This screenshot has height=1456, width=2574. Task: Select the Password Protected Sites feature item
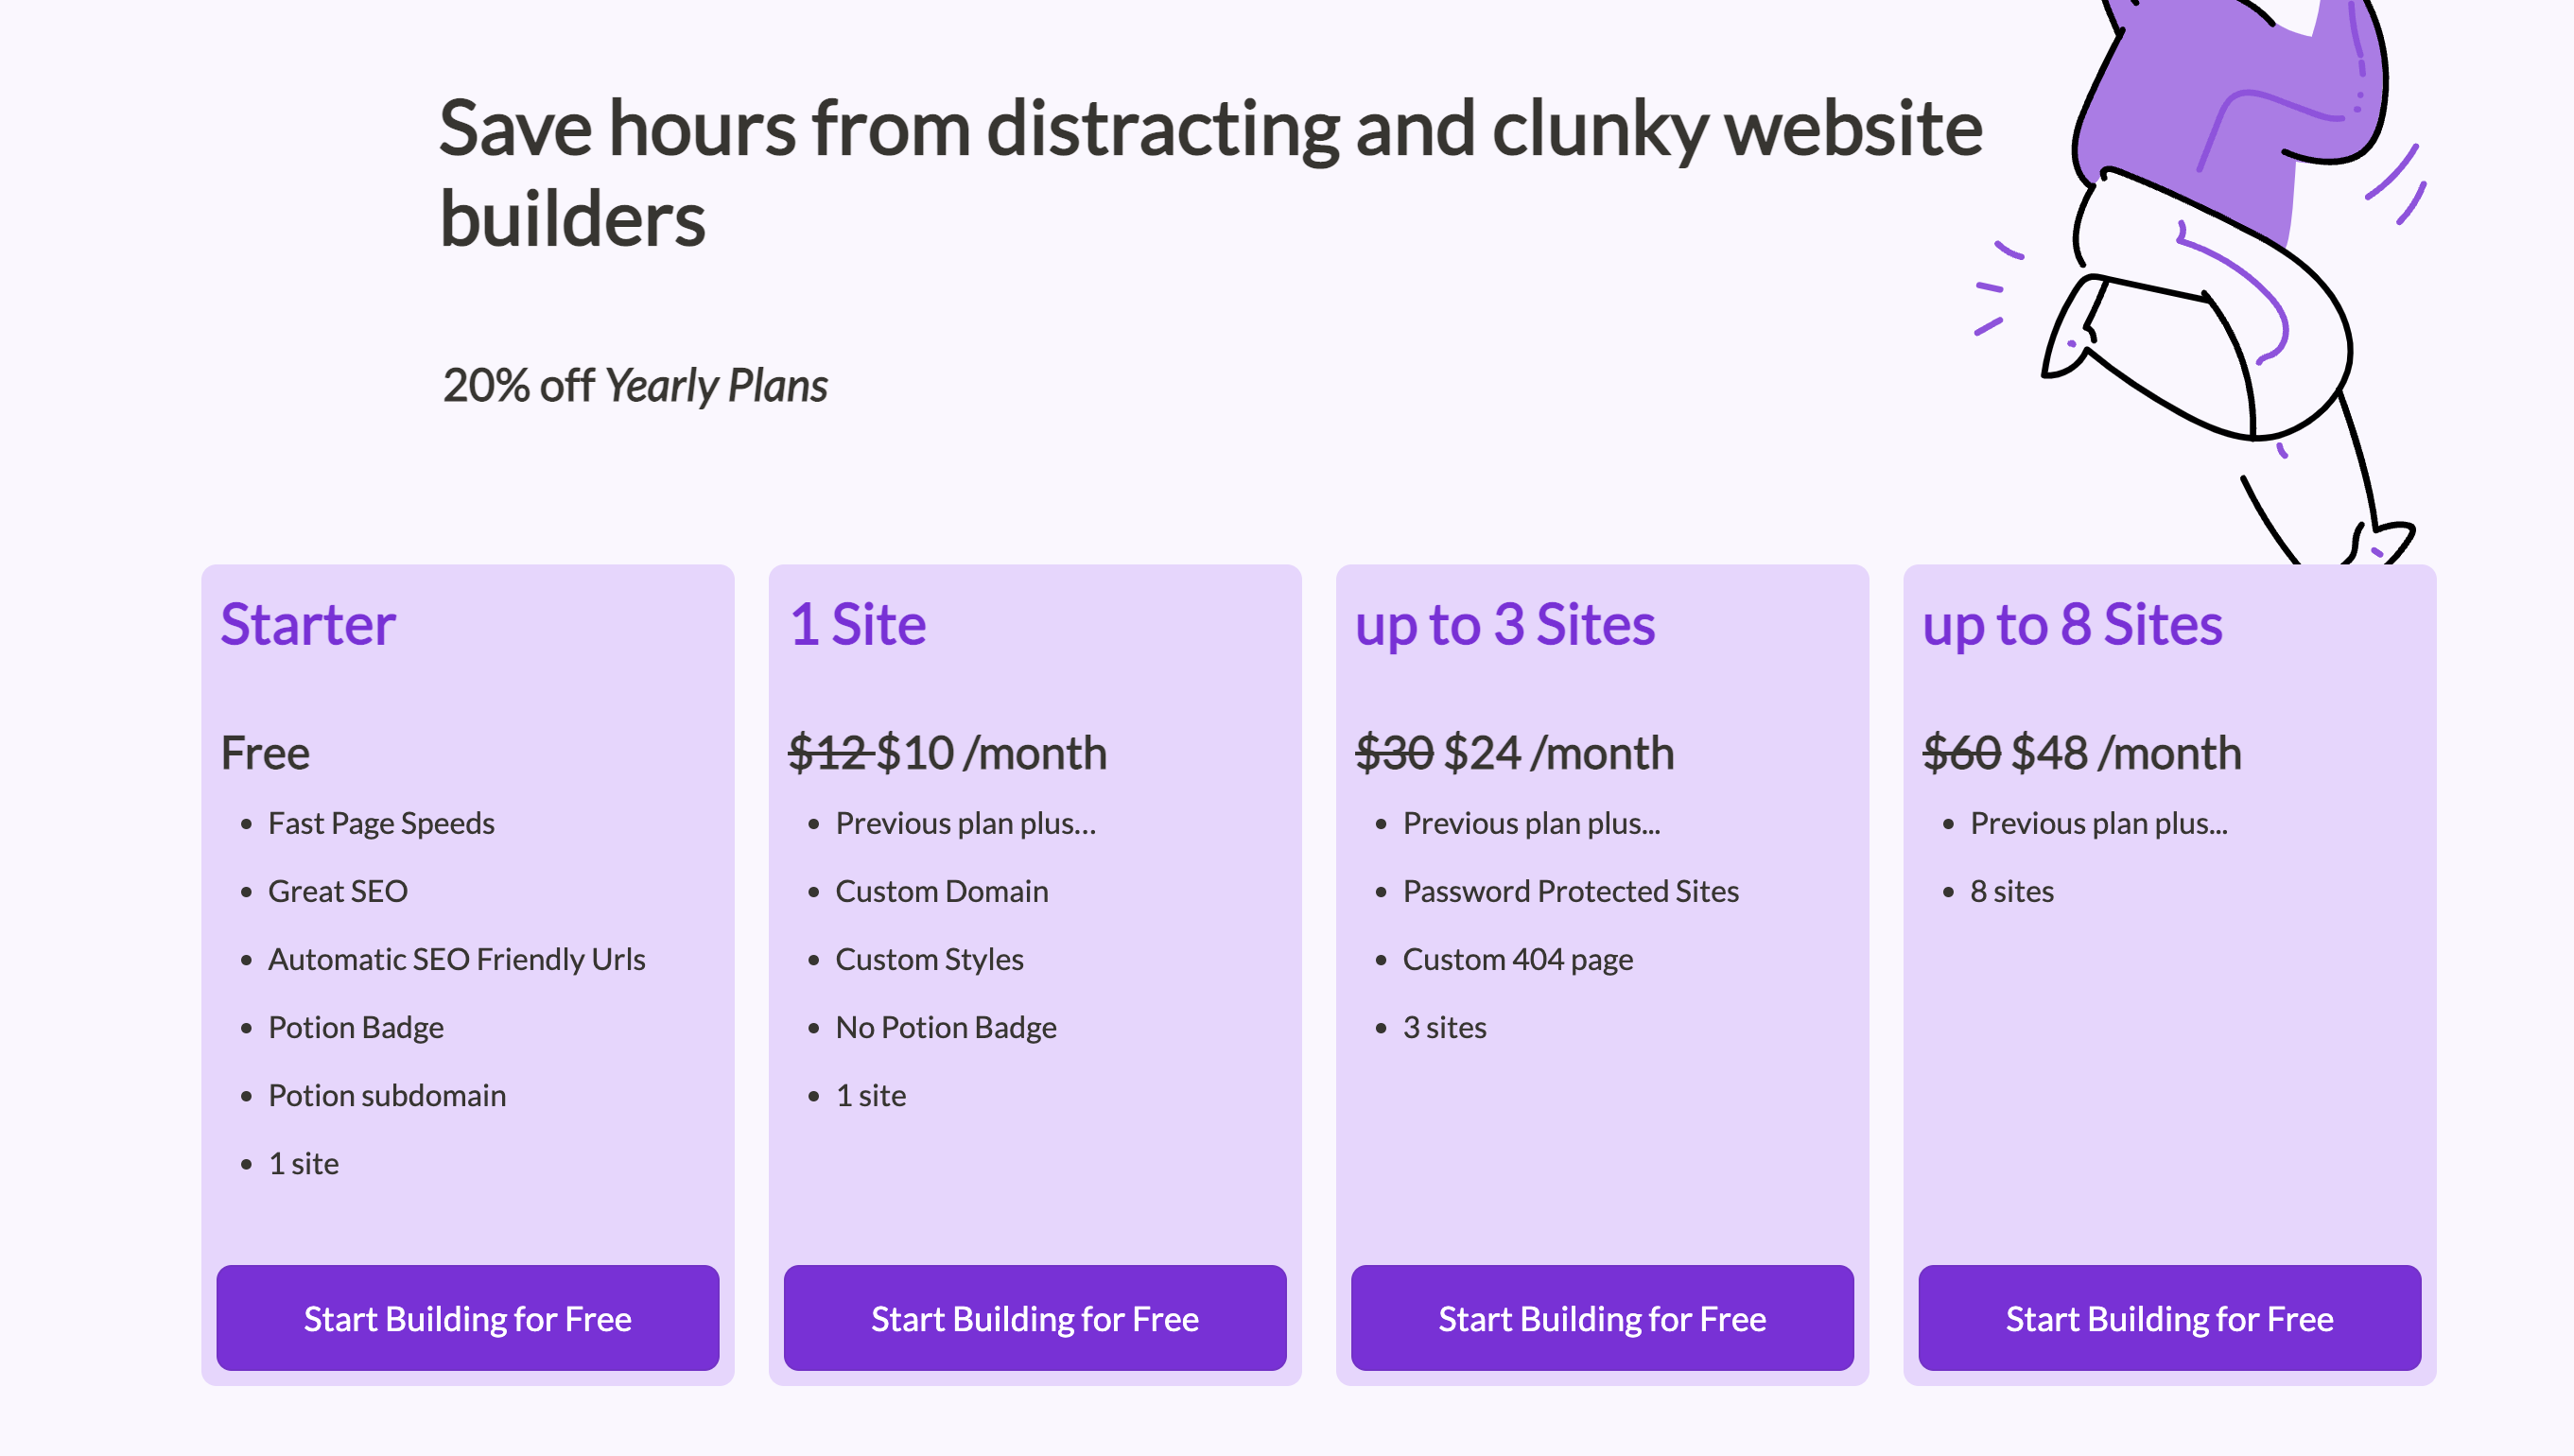pos(1570,890)
